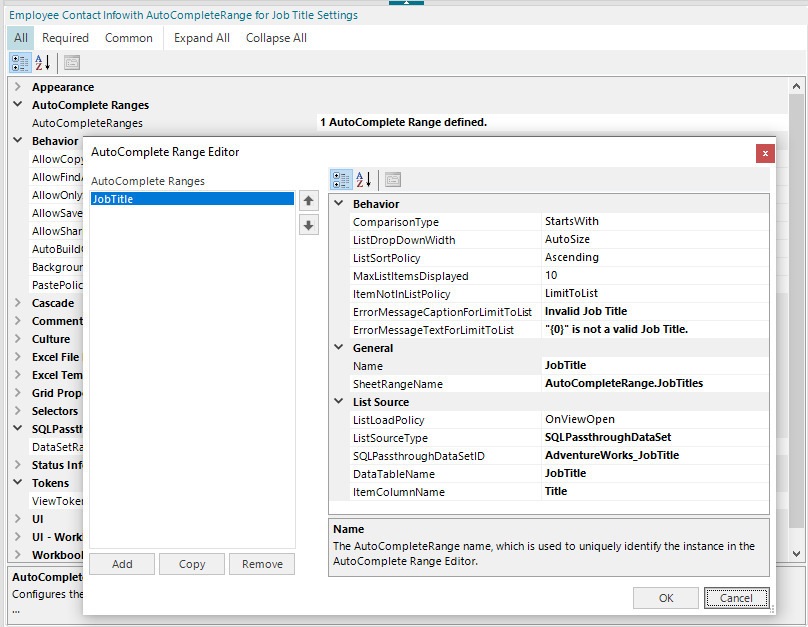The height and width of the screenshot is (627, 808).
Task: Click the ComparisonType property label
Action: [396, 222]
